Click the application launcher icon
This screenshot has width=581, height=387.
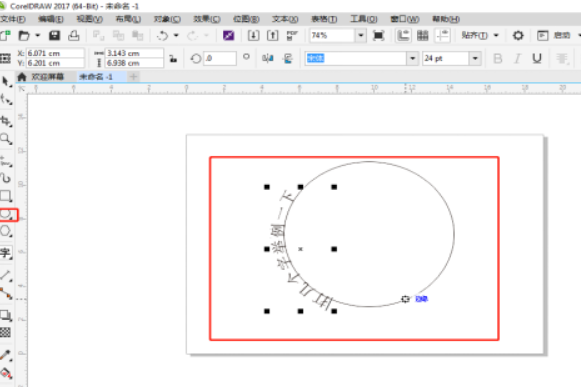click(x=542, y=36)
